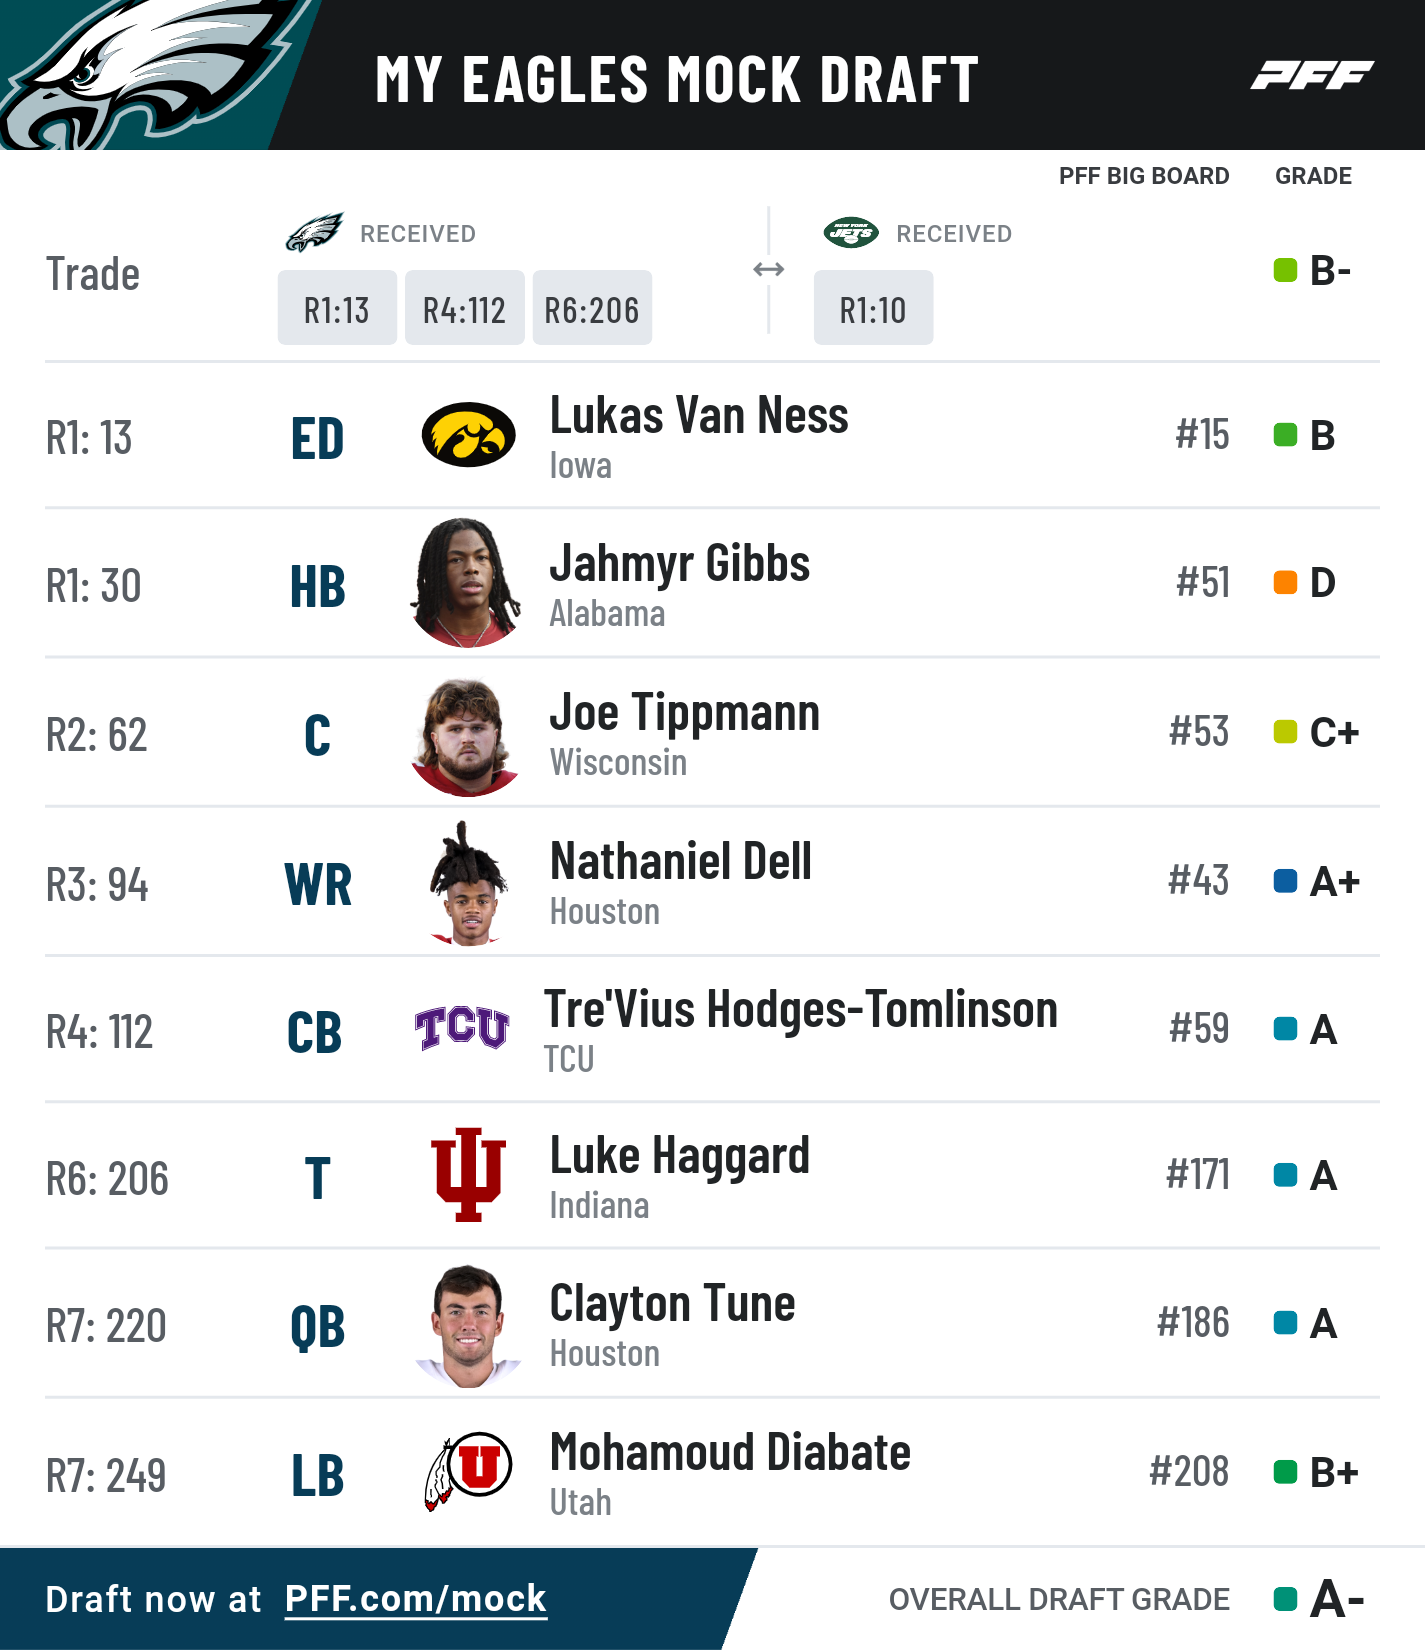Select the R4:112 trade pick chip
The width and height of the screenshot is (1425, 1650).
tap(464, 309)
